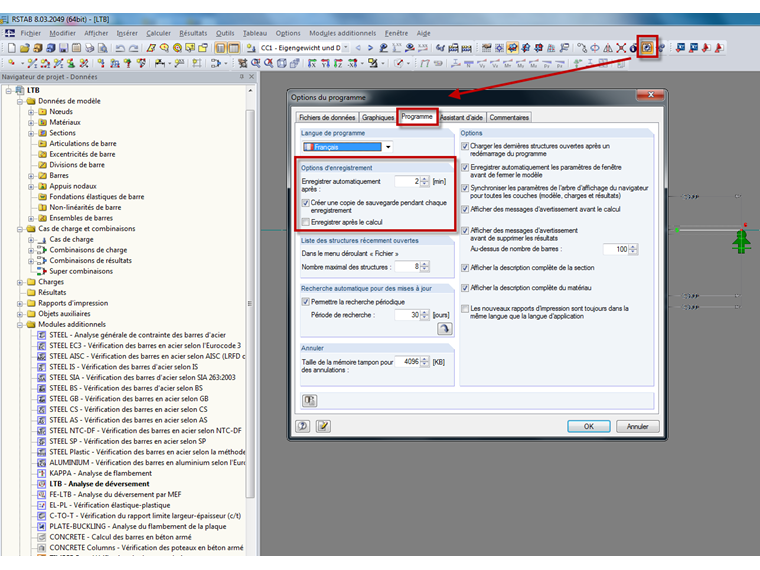Image resolution: width=760 pixels, height=570 pixels.
Task: Open the Aide menu
Action: tap(424, 33)
